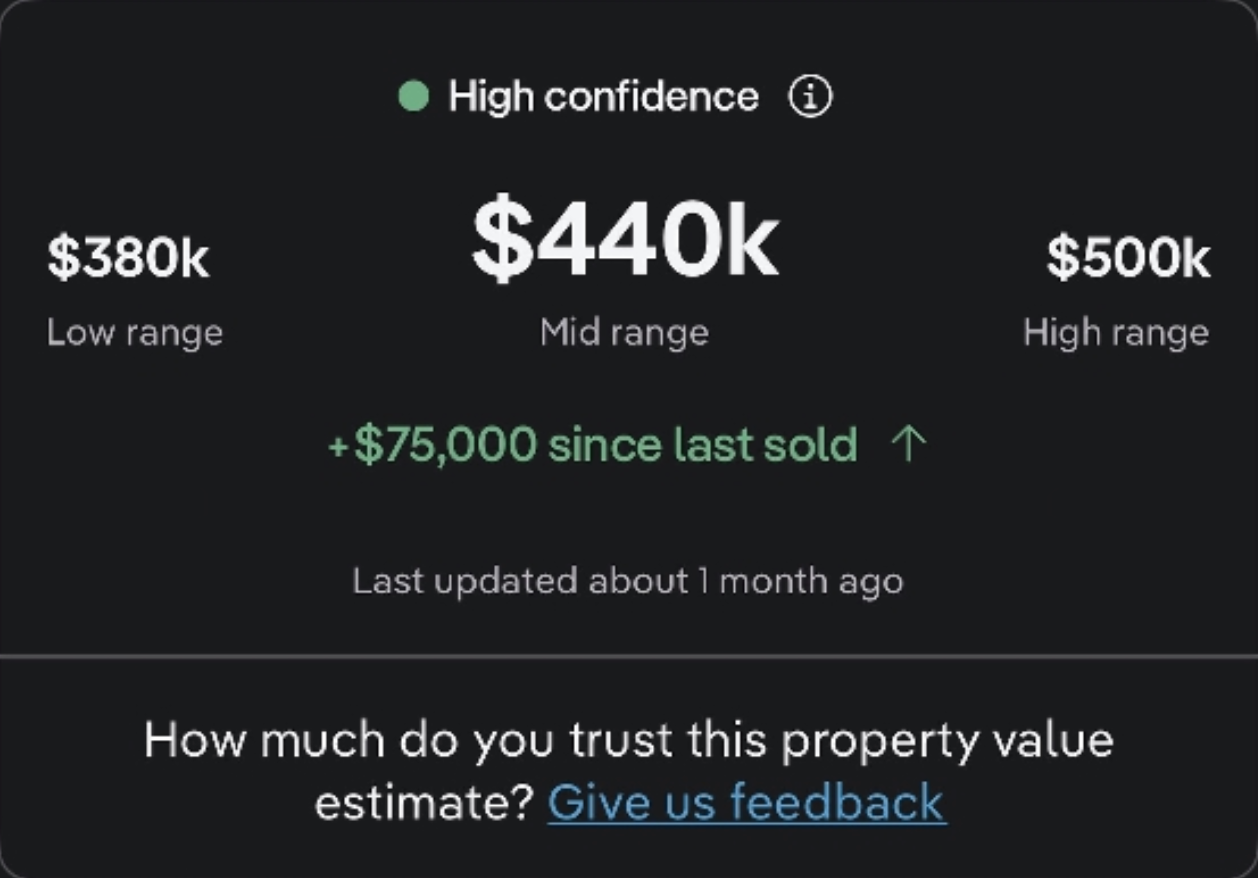
Task: Select the property value estimate question text
Action: (x=630, y=740)
